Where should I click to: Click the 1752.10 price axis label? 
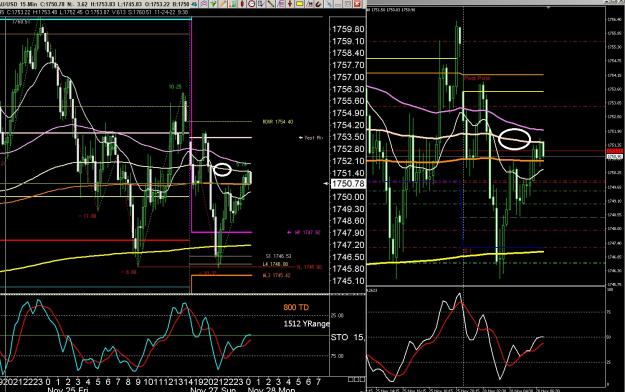[348, 161]
